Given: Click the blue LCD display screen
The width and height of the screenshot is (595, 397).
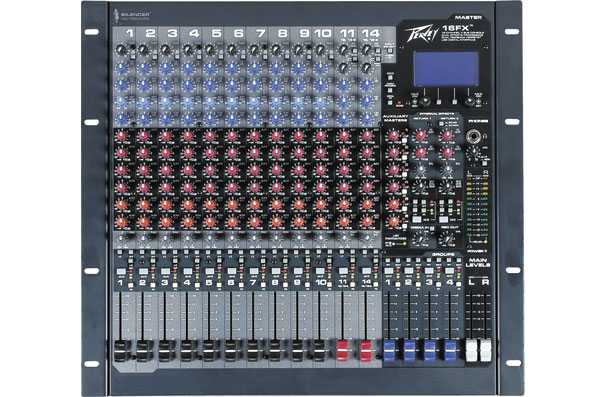Looking at the screenshot, I should [x=446, y=69].
